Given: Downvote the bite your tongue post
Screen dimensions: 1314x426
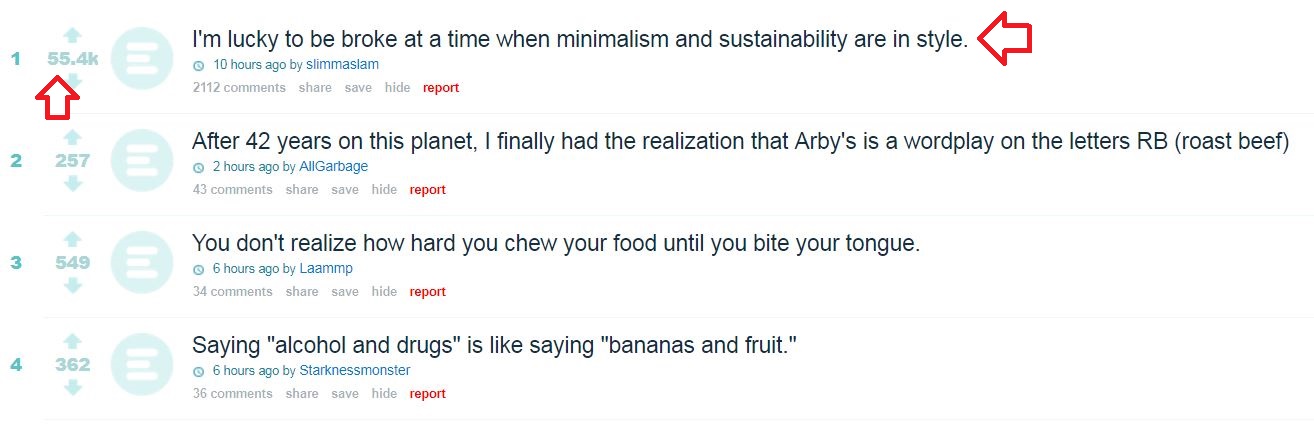Looking at the screenshot, I should (x=73, y=285).
